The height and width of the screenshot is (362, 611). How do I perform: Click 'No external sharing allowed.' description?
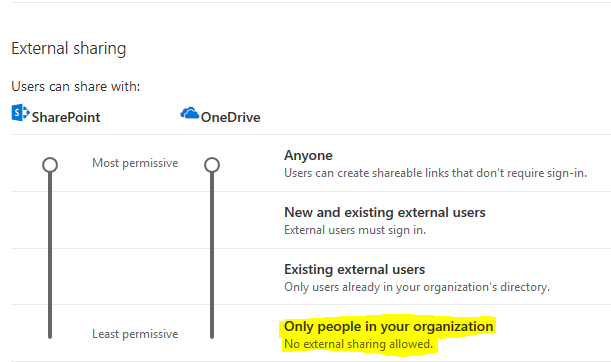[358, 344]
